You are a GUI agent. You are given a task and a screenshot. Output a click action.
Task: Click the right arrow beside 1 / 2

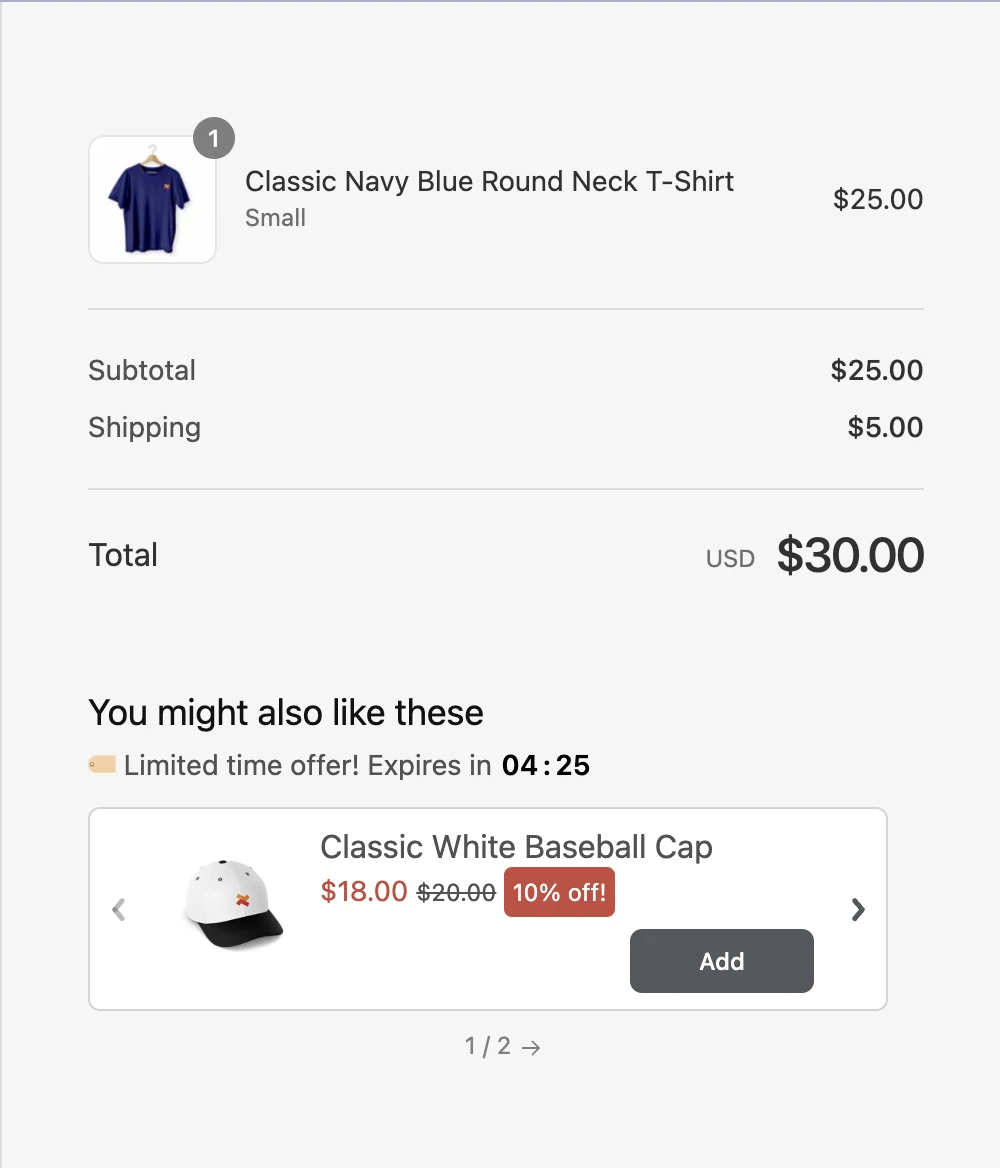click(x=532, y=1048)
